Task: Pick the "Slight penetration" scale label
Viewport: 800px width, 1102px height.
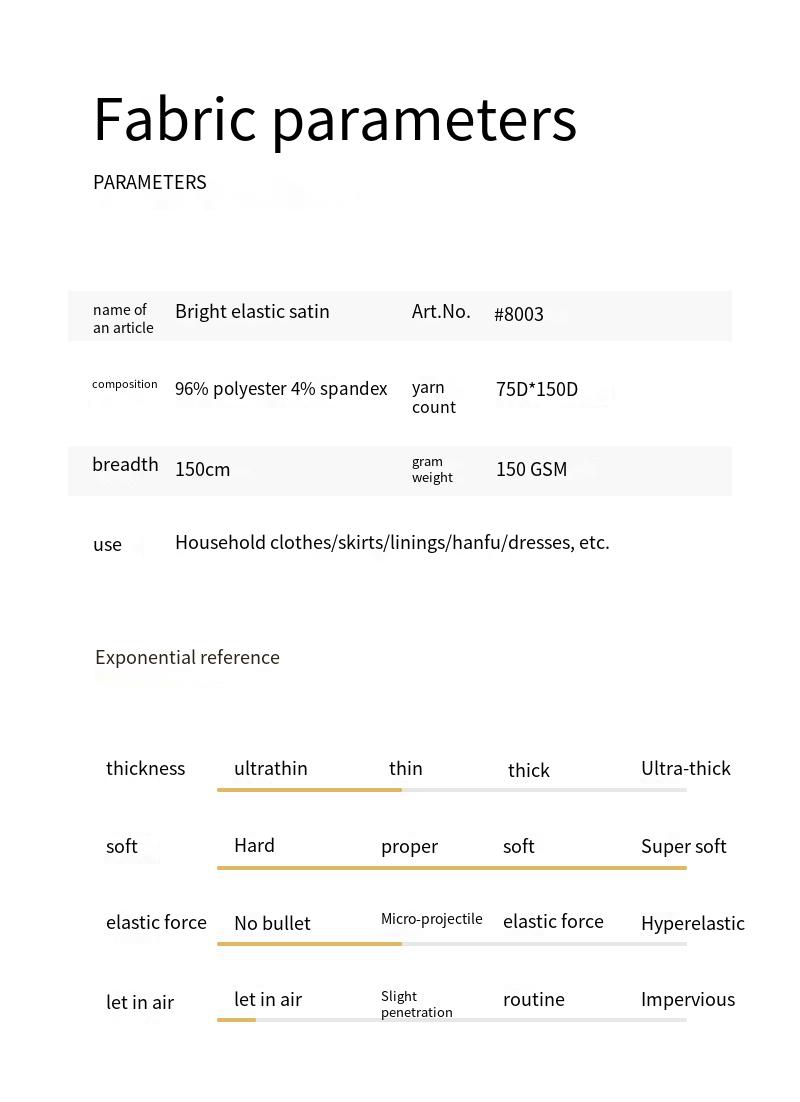Action: tap(416, 1004)
